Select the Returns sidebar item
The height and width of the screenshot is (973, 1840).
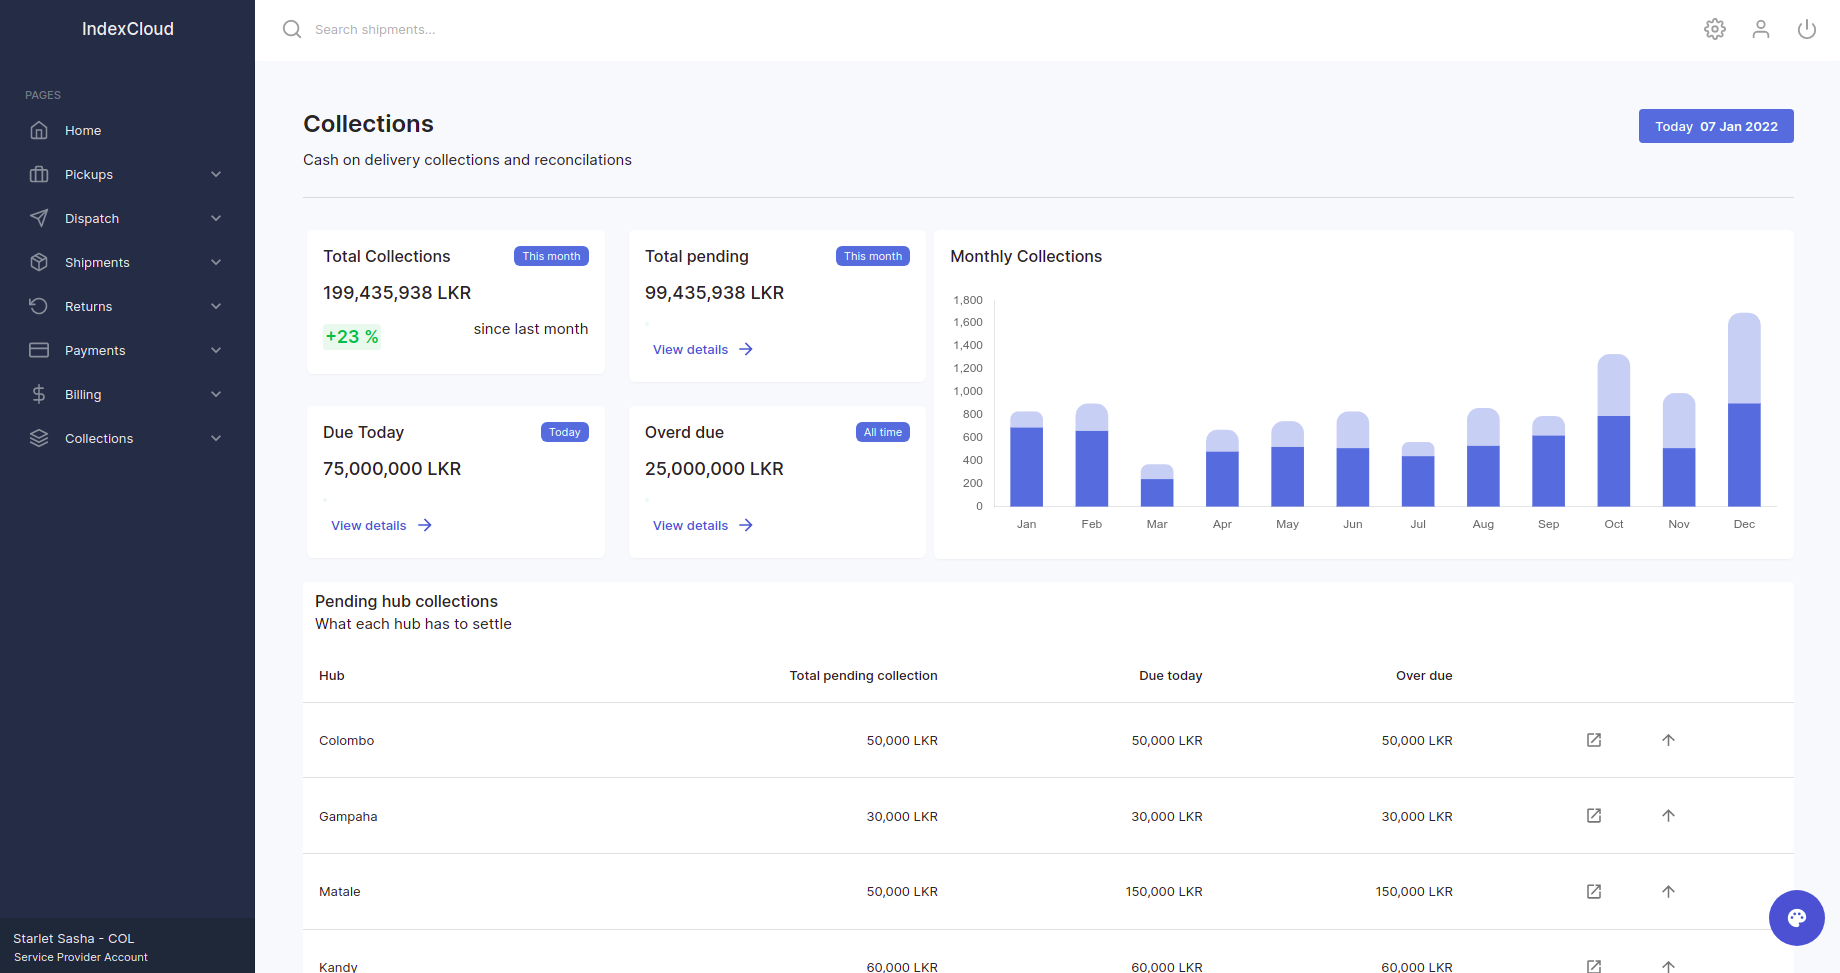point(88,306)
